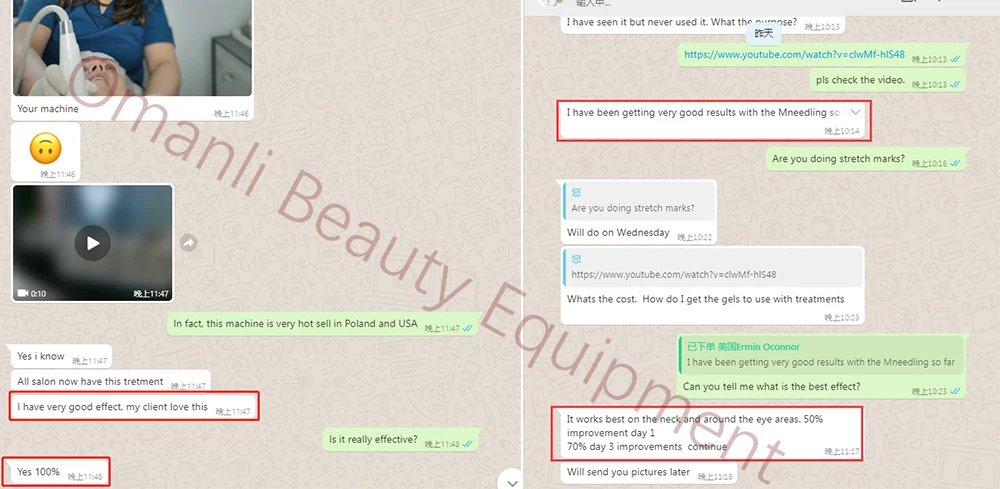Screen dimensions: 1000x489
Task: Click double check marks on Poland and USA message
Action: 467,328
